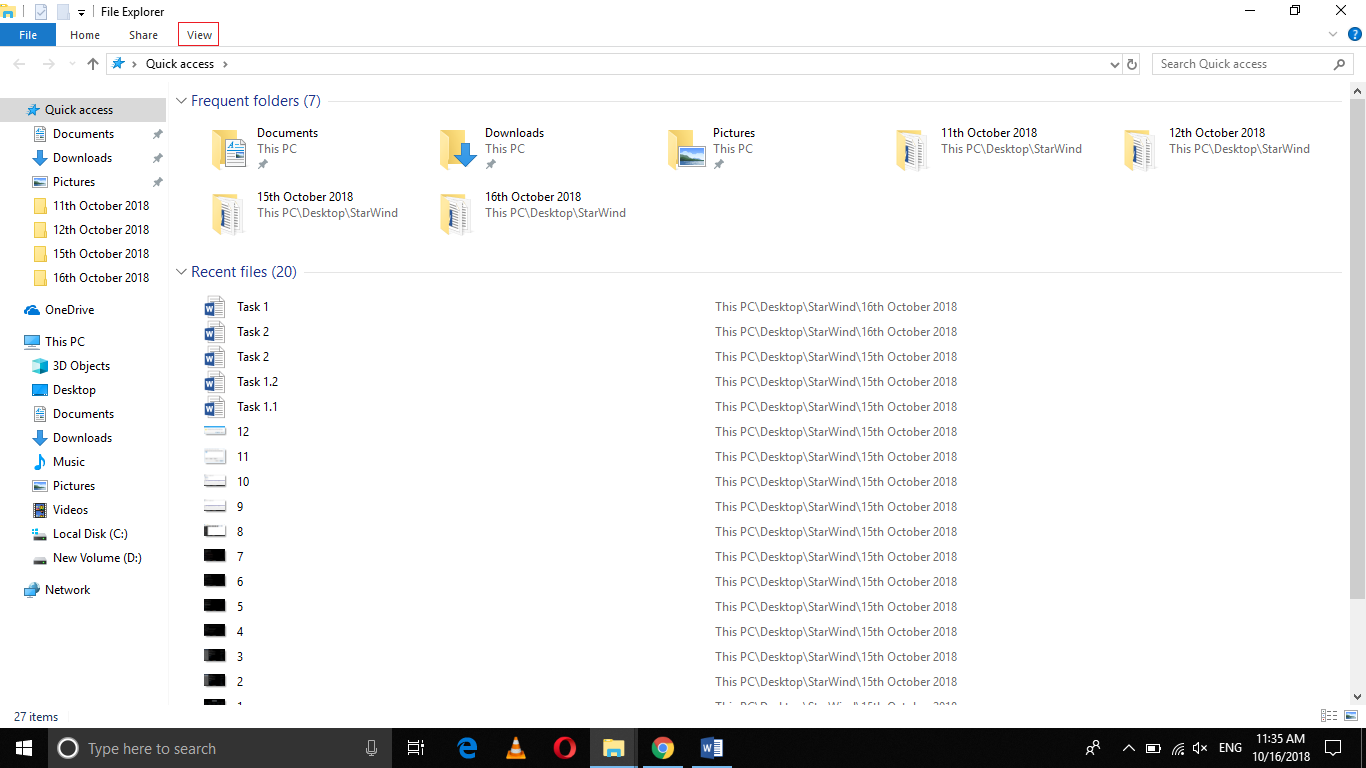Viewport: 1366px width, 768px height.
Task: Navigate up one folder level
Action: pyautogui.click(x=92, y=63)
